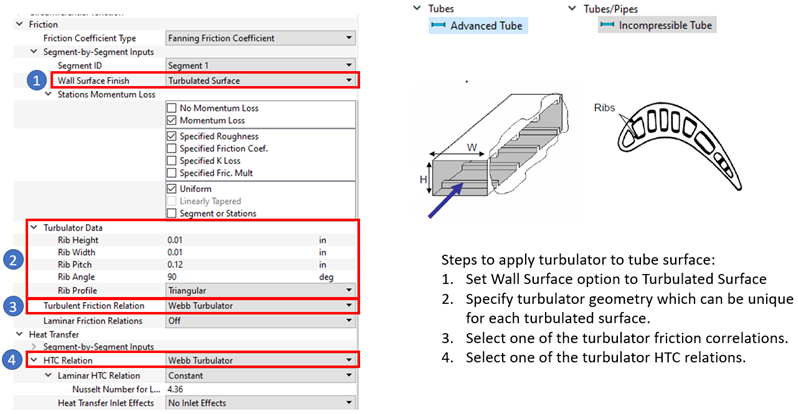
Task: Uncheck the Momentum Loss checkbox
Action: [172, 119]
